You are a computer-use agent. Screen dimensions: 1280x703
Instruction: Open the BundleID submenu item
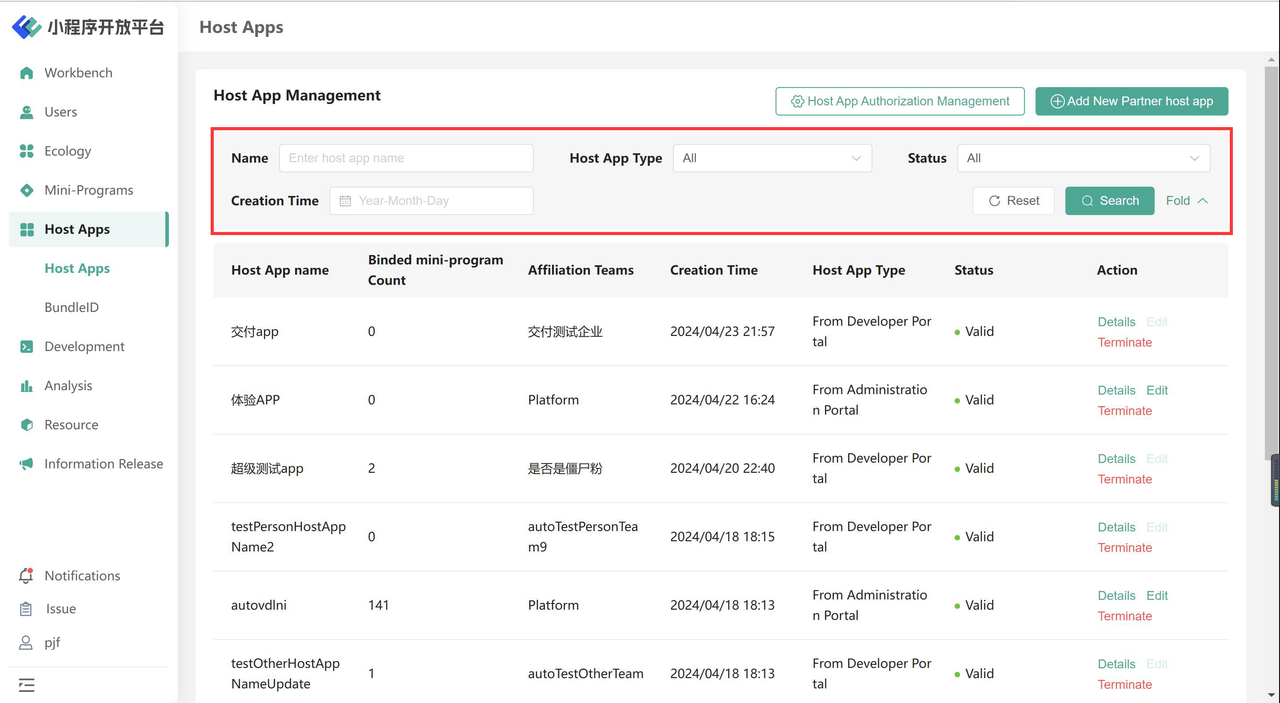pyautogui.click(x=72, y=307)
